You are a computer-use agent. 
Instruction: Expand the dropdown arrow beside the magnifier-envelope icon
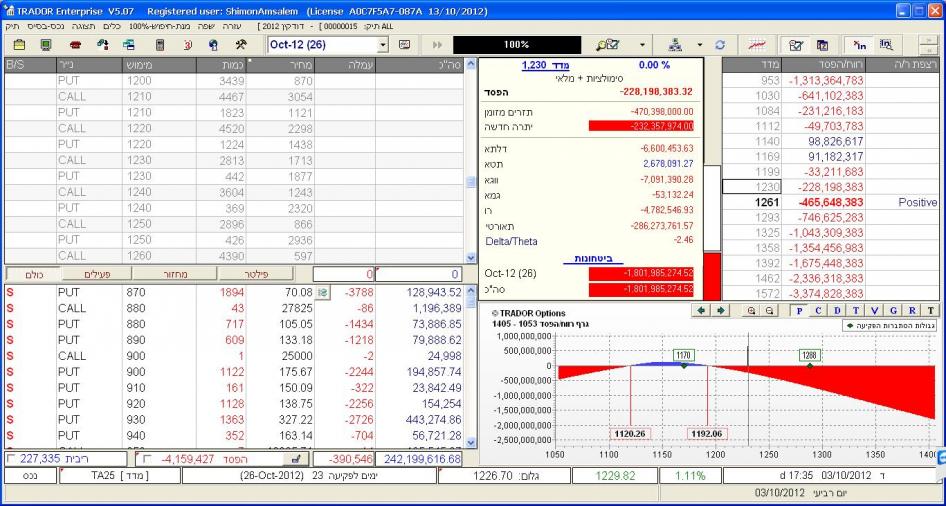[642, 45]
